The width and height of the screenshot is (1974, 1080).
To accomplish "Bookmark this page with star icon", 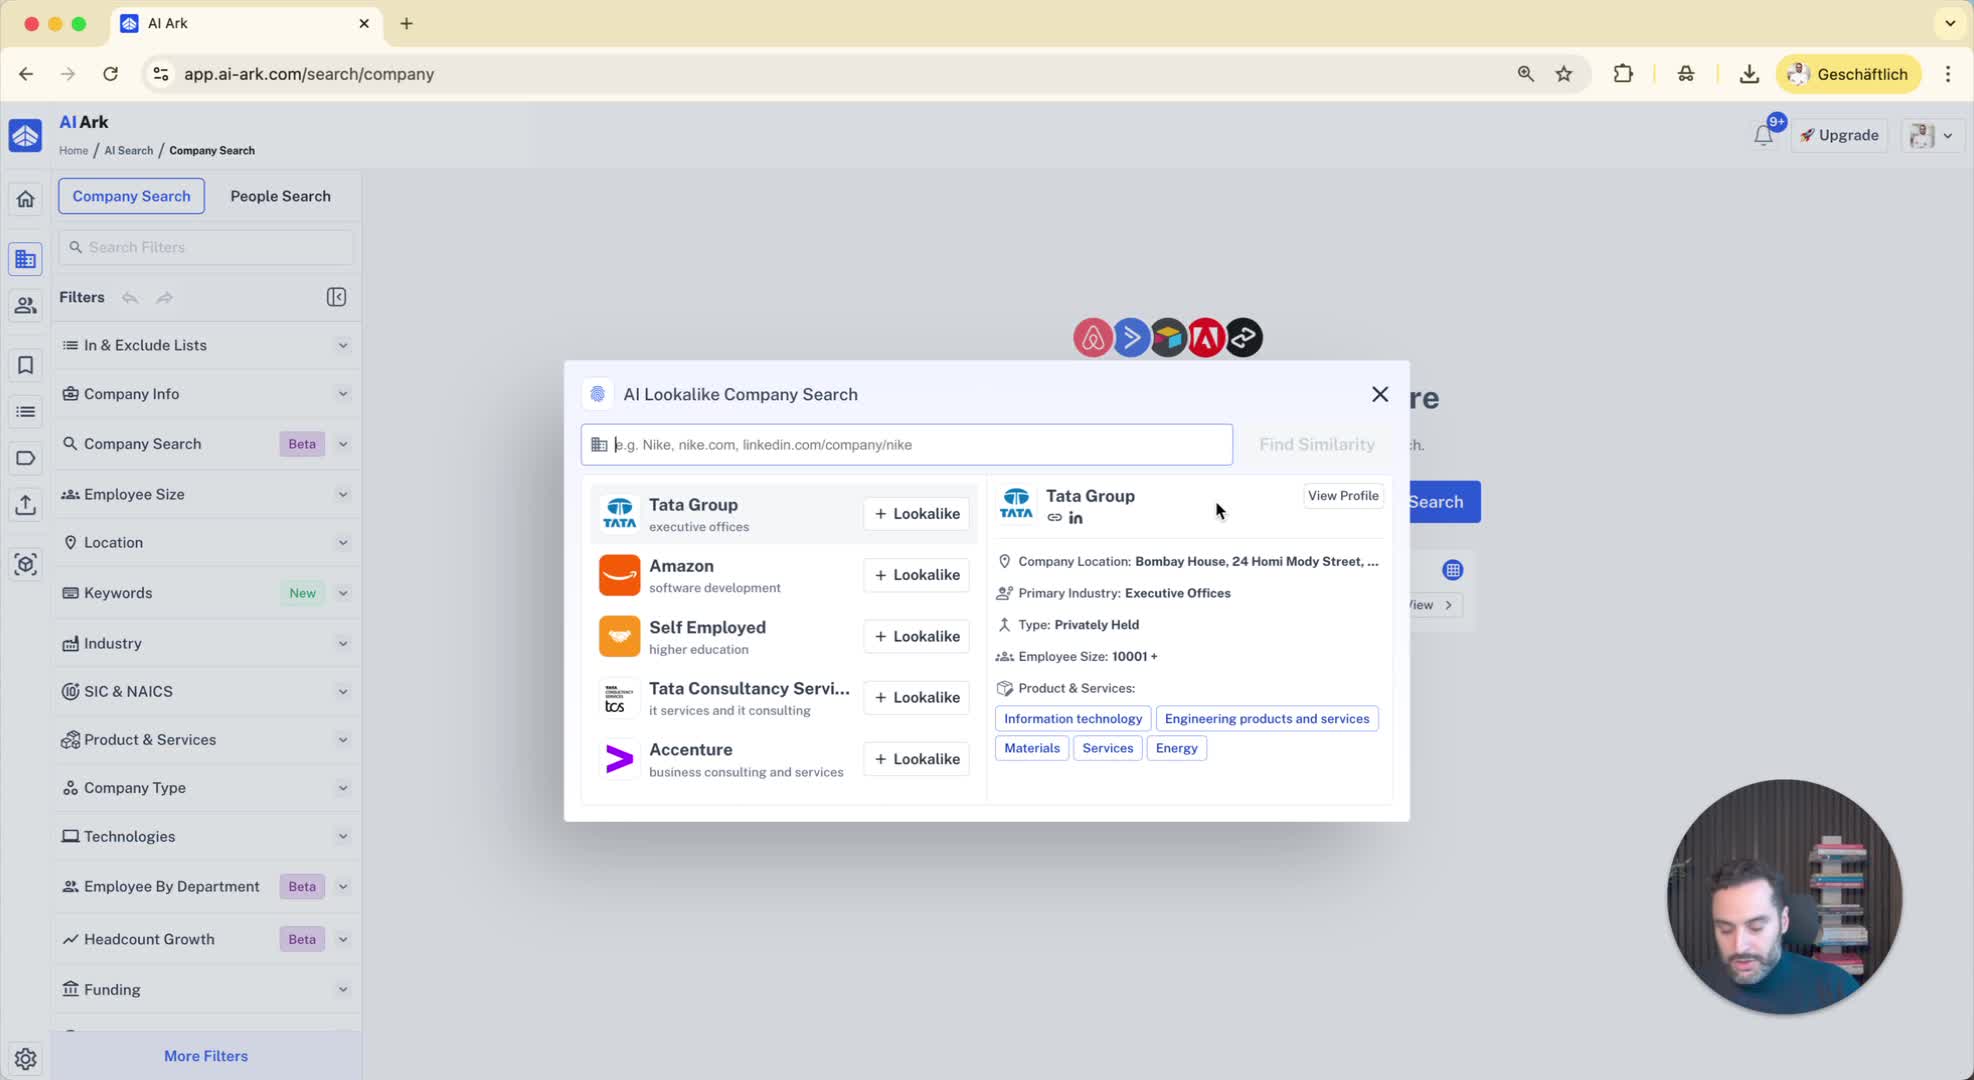I will pyautogui.click(x=1564, y=74).
